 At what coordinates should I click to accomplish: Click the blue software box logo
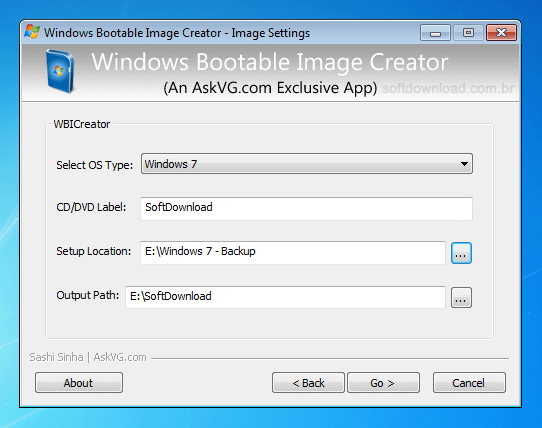[60, 72]
